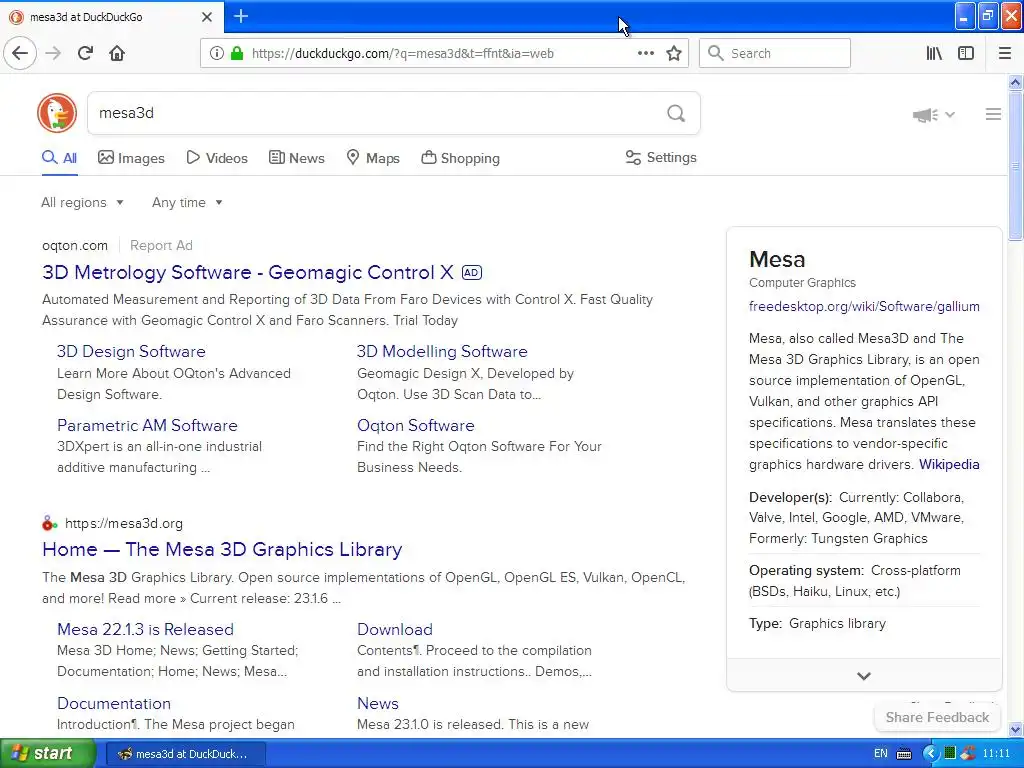
Task: Click the scrollbar up arrow
Action: pyautogui.click(x=1016, y=82)
